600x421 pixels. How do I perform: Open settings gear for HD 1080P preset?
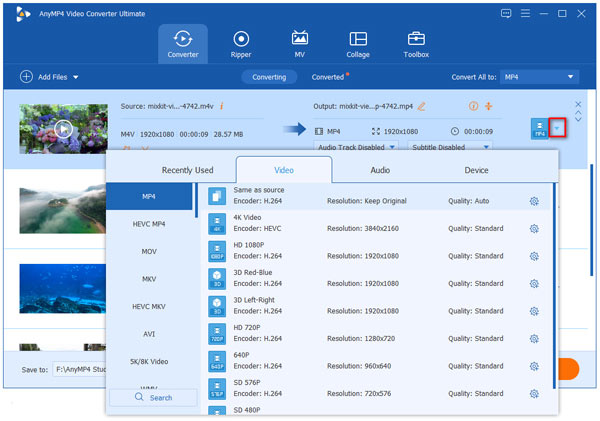(534, 254)
